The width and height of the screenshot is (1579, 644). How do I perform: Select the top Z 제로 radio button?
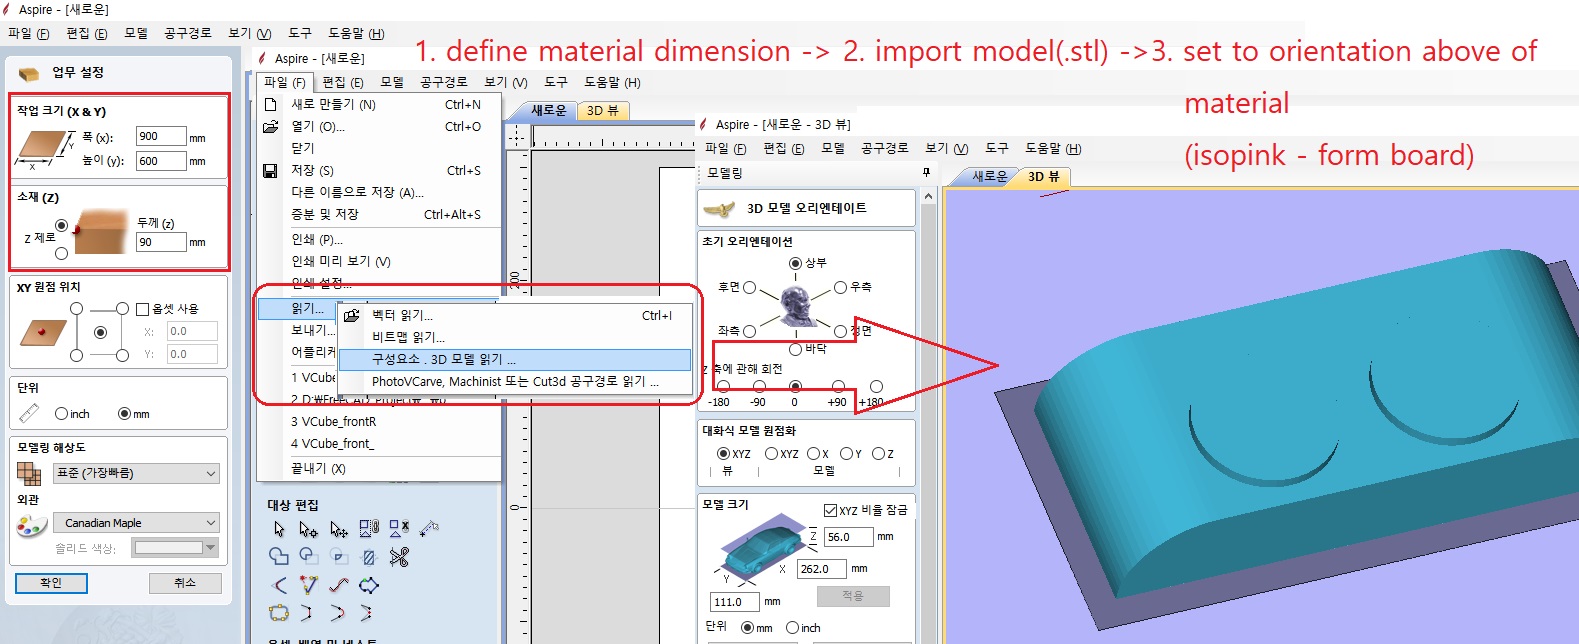[62, 226]
